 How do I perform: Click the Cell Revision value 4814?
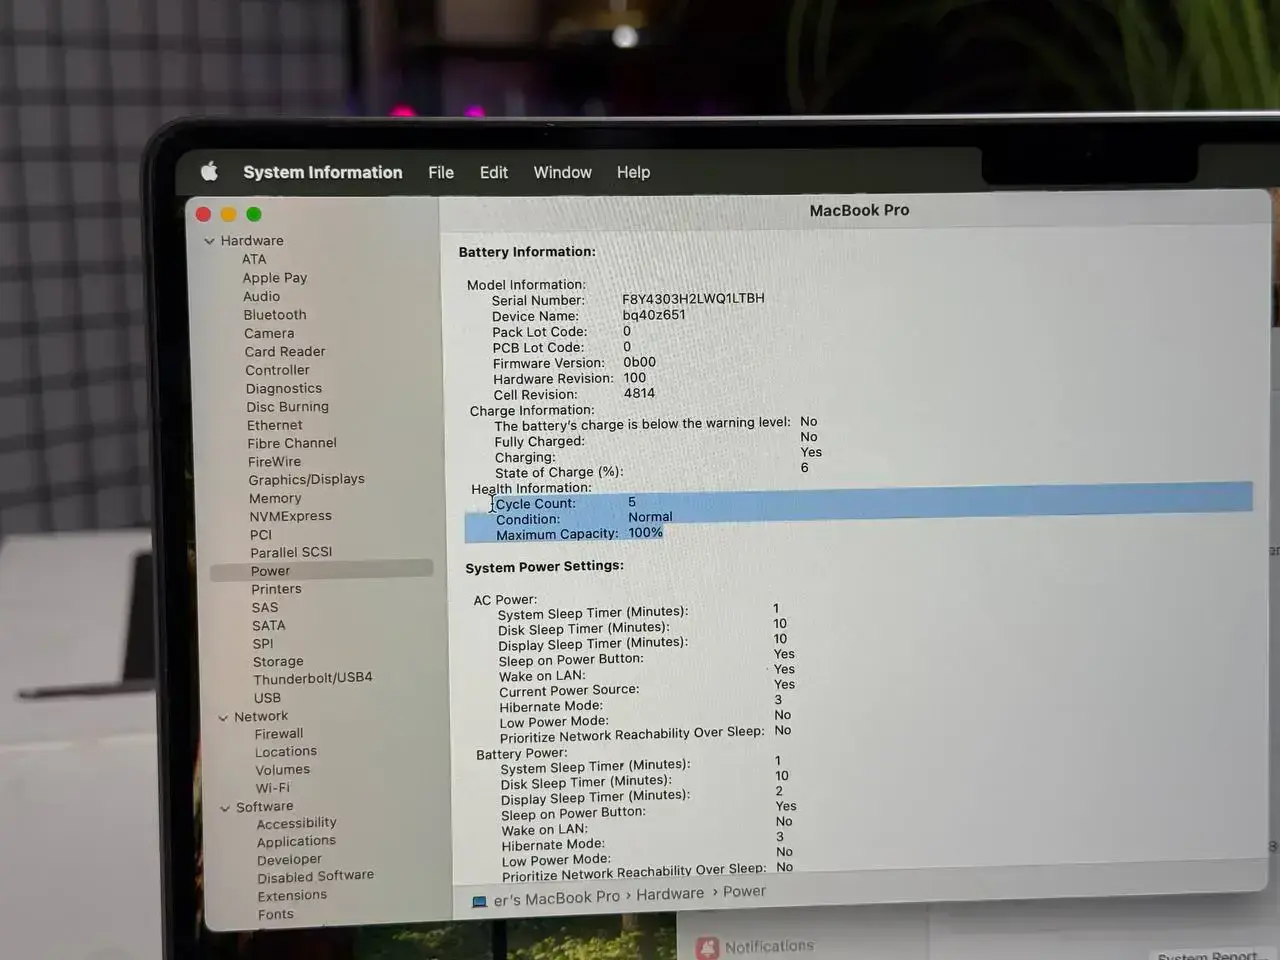[640, 393]
